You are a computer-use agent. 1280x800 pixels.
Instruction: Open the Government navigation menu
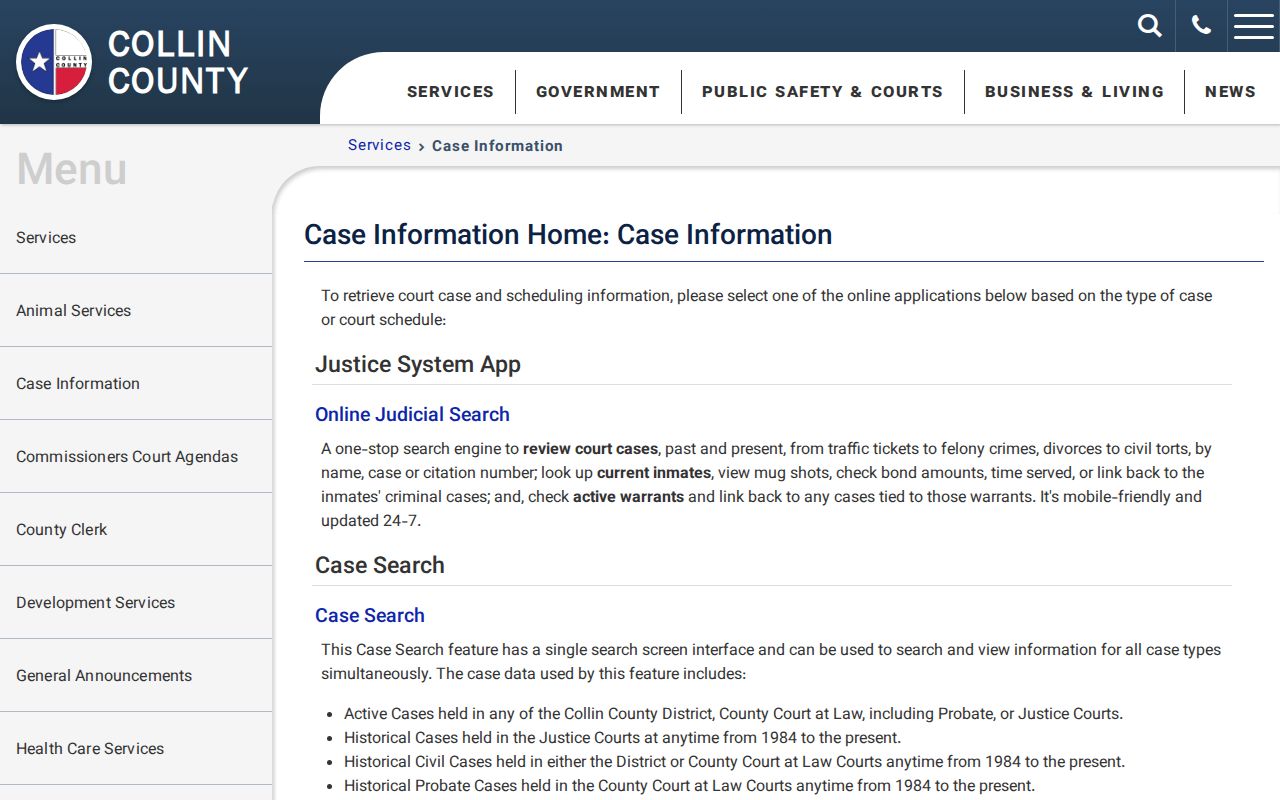click(x=598, y=91)
